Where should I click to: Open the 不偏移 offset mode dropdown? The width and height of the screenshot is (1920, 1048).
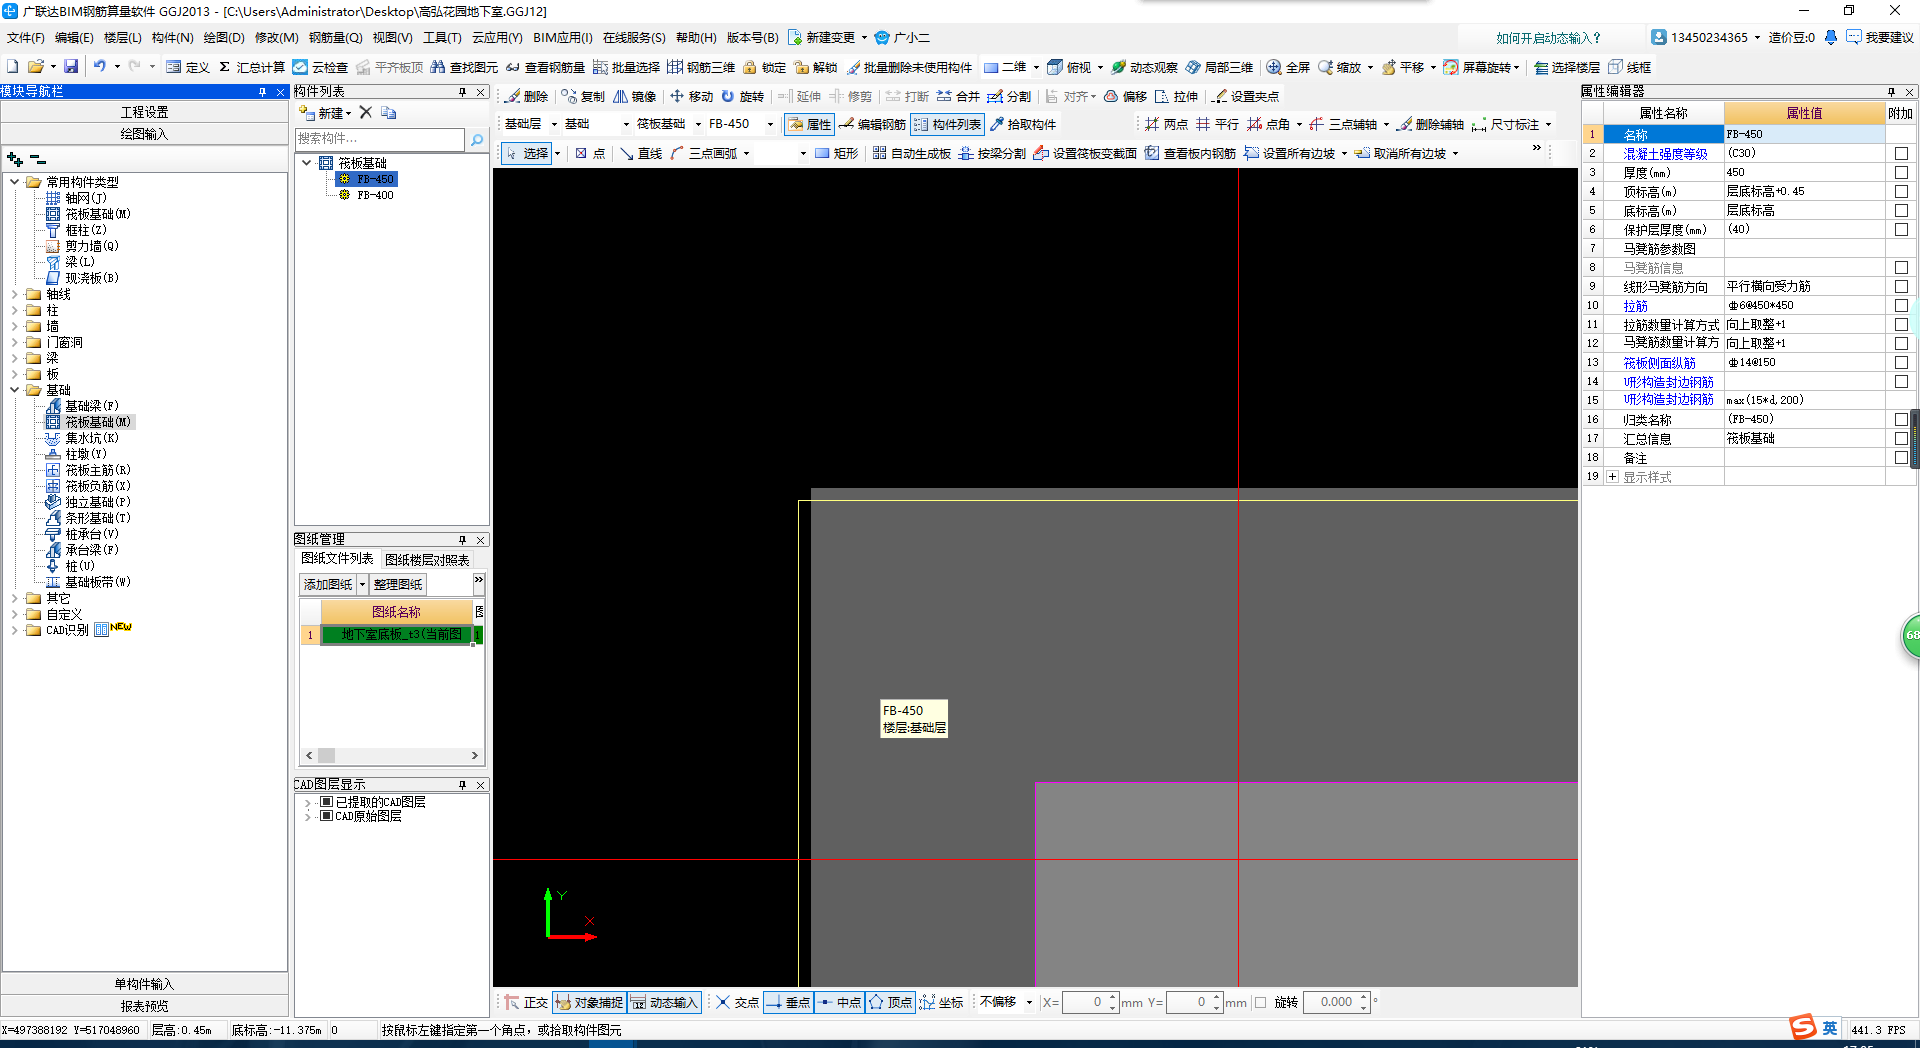(1029, 1002)
